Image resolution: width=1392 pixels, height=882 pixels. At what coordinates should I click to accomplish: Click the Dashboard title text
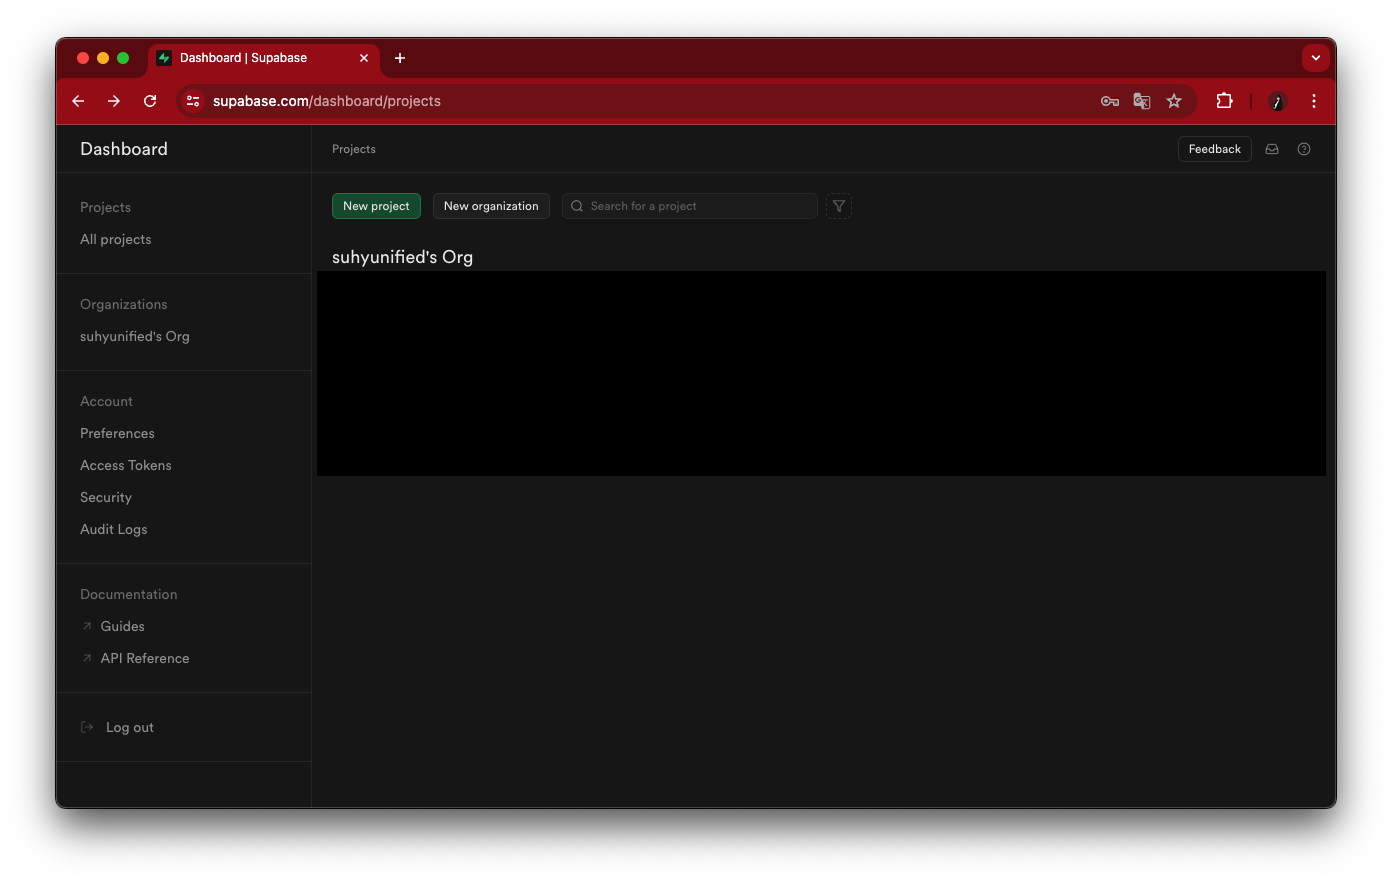tap(124, 149)
